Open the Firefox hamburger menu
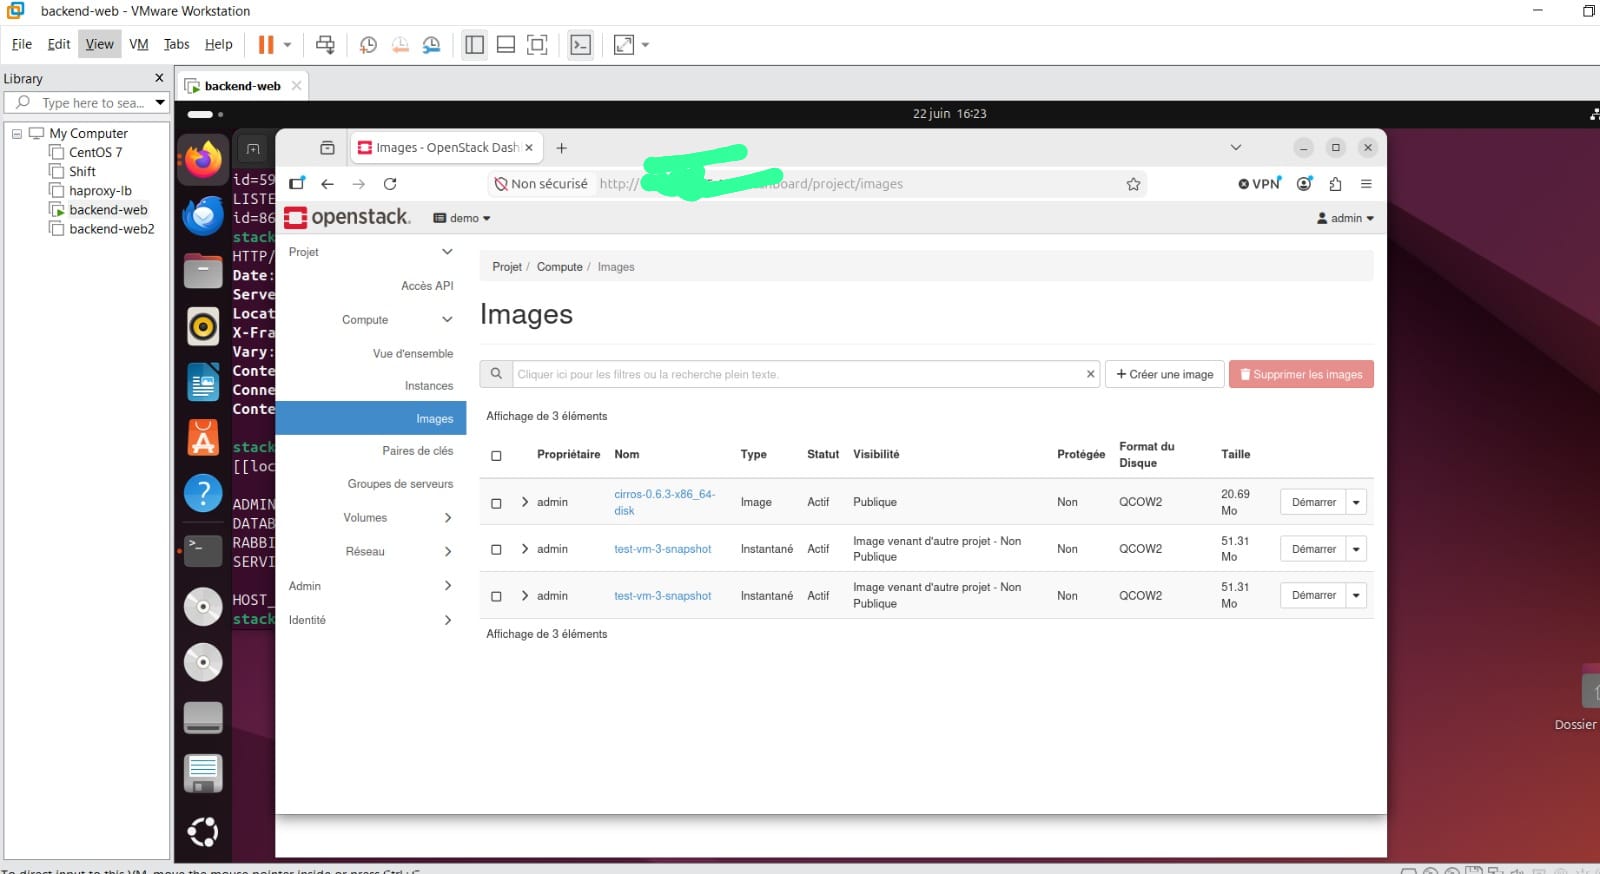 pyautogui.click(x=1366, y=184)
